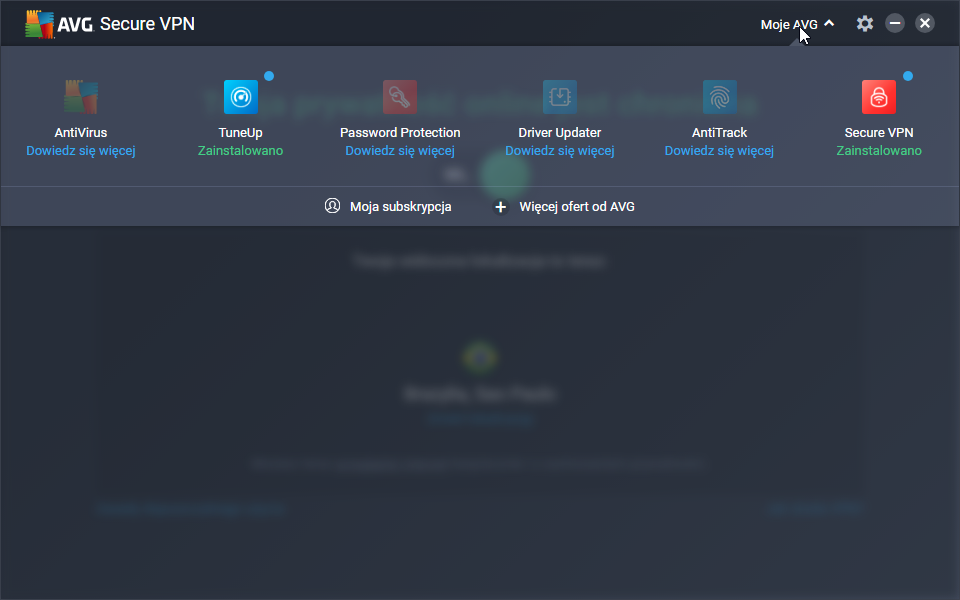Follow Dowiedz się więcej under AntiTrack
Image resolution: width=960 pixels, height=600 pixels.
pyautogui.click(x=720, y=151)
